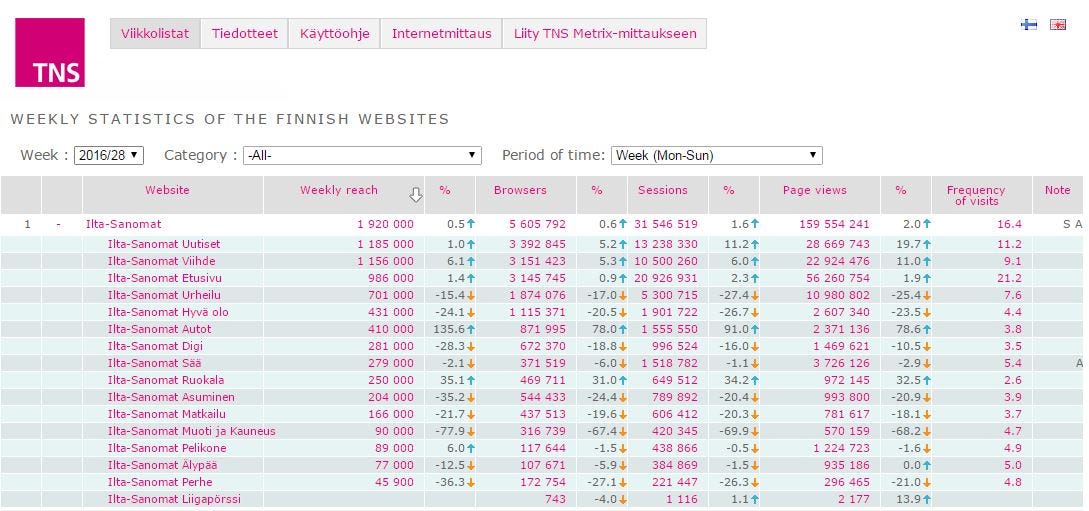Click the frequency value 7.6 for Urheilu
Viewport: 1089px width, 511px height.
(x=1013, y=295)
